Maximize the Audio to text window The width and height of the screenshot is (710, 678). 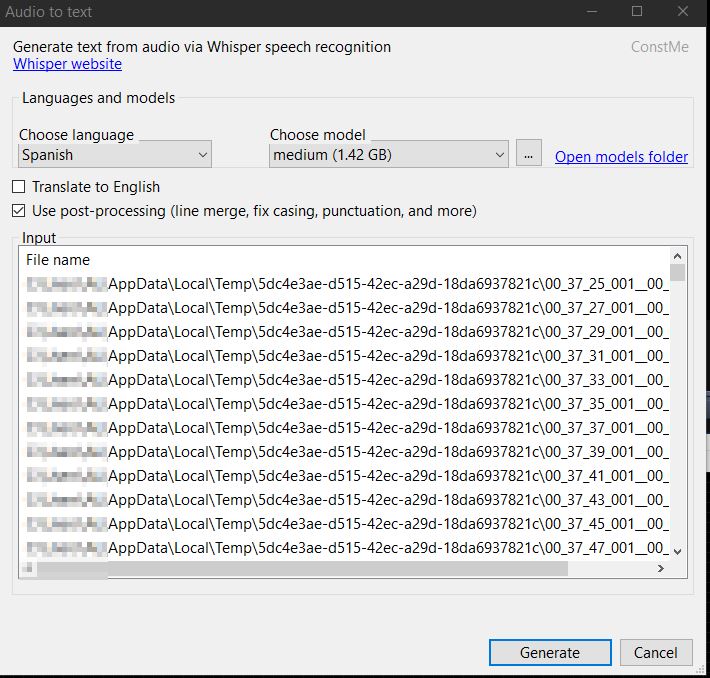coord(637,11)
